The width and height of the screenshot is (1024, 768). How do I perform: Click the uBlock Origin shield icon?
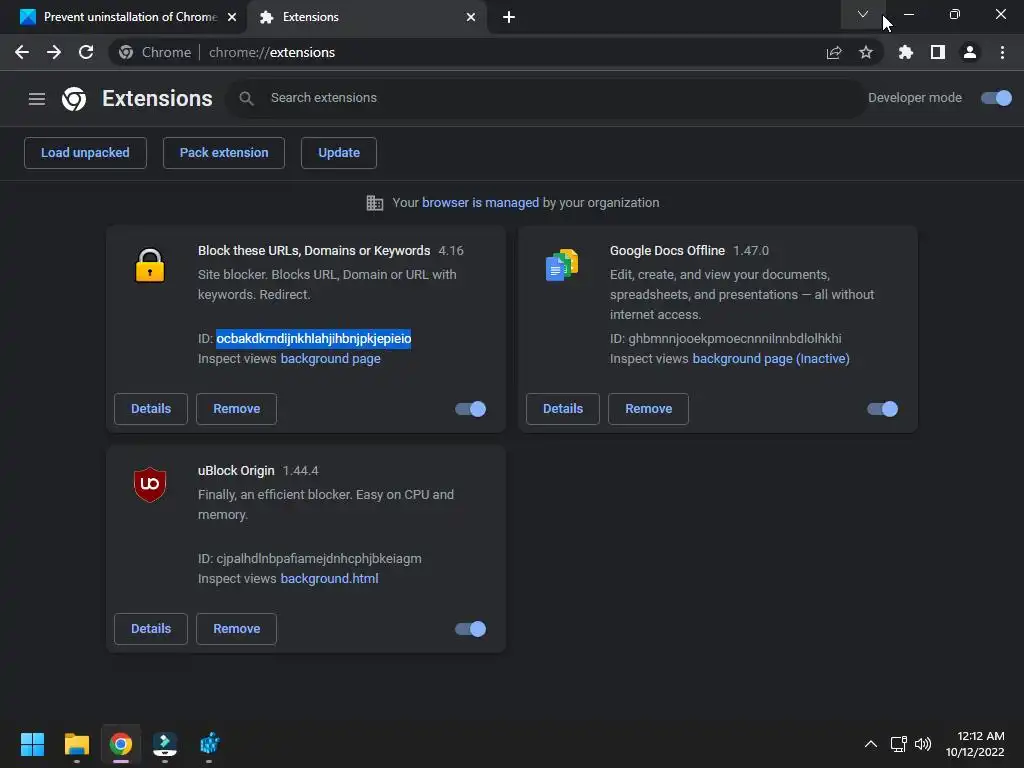click(x=150, y=485)
